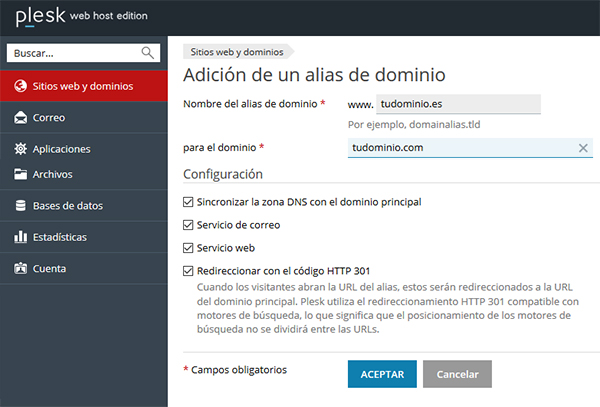Click the HTTP 301 redirect description paragraph
This screenshot has height=407, width=600.
[388, 308]
